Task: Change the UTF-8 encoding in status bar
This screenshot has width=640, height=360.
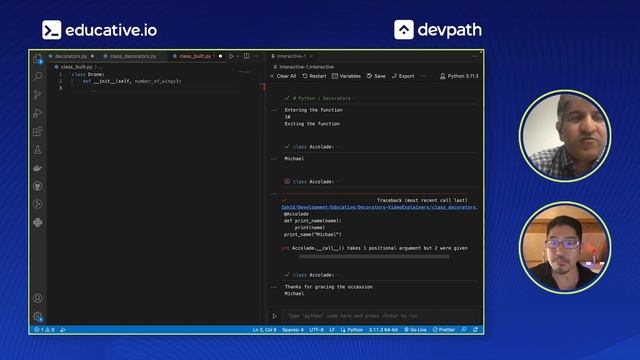Action: click(316, 330)
